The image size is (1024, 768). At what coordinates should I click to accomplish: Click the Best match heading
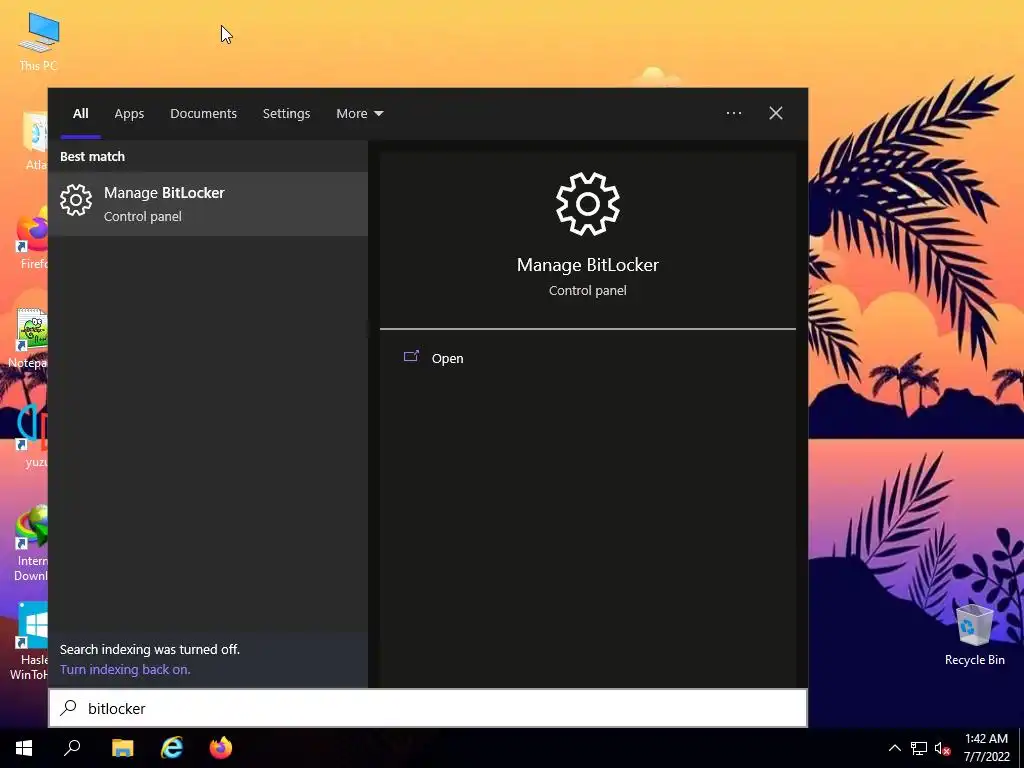pyautogui.click(x=92, y=157)
